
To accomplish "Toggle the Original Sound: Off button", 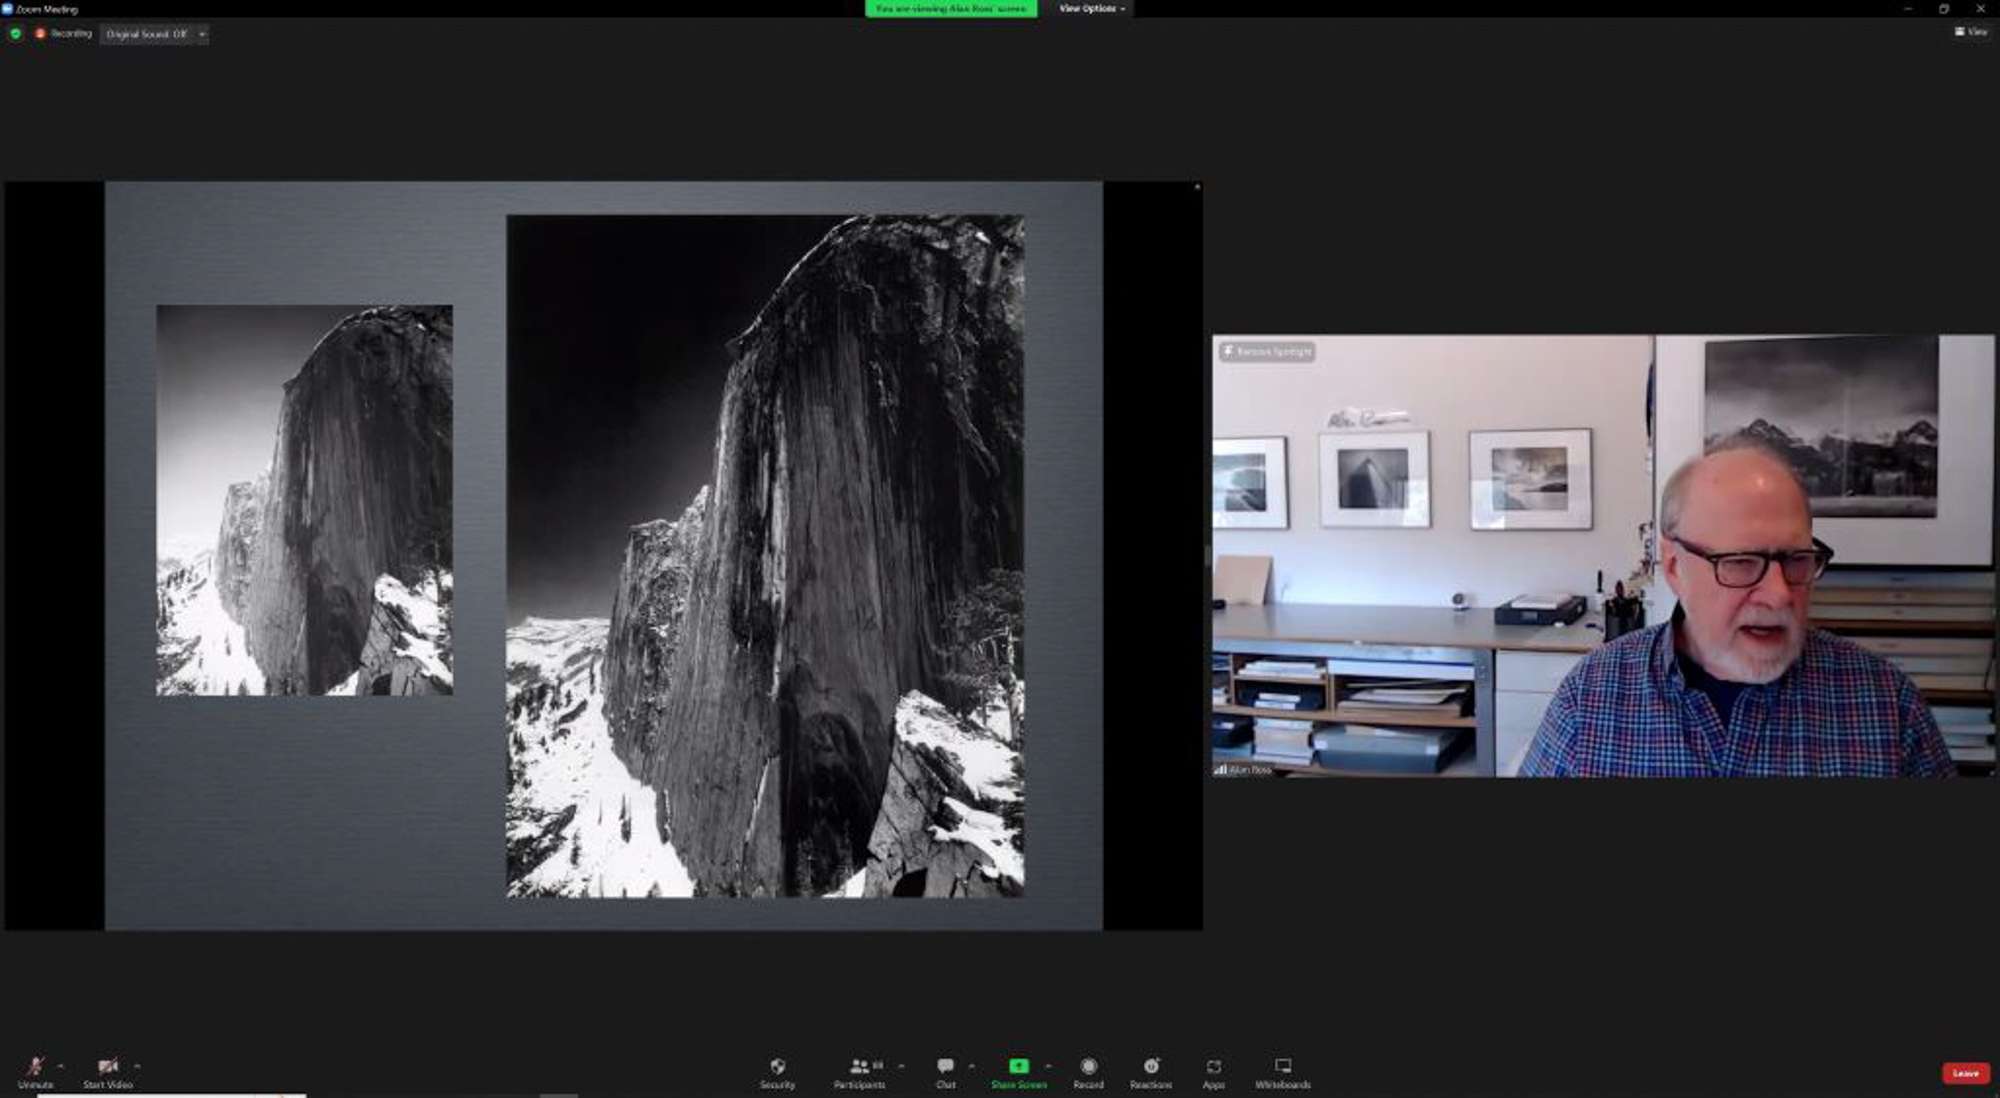I will point(146,34).
